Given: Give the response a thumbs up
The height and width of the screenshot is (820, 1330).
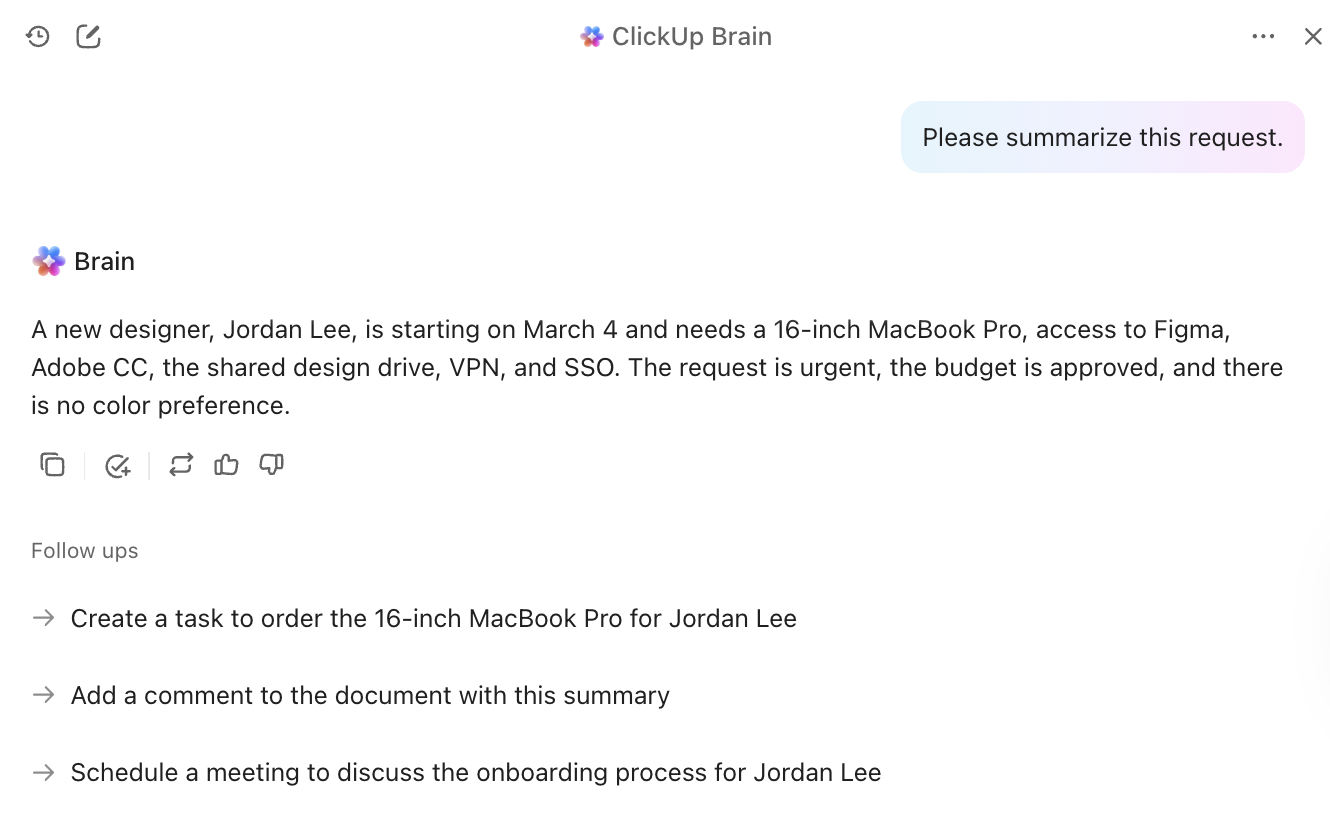Looking at the screenshot, I should pyautogui.click(x=226, y=464).
